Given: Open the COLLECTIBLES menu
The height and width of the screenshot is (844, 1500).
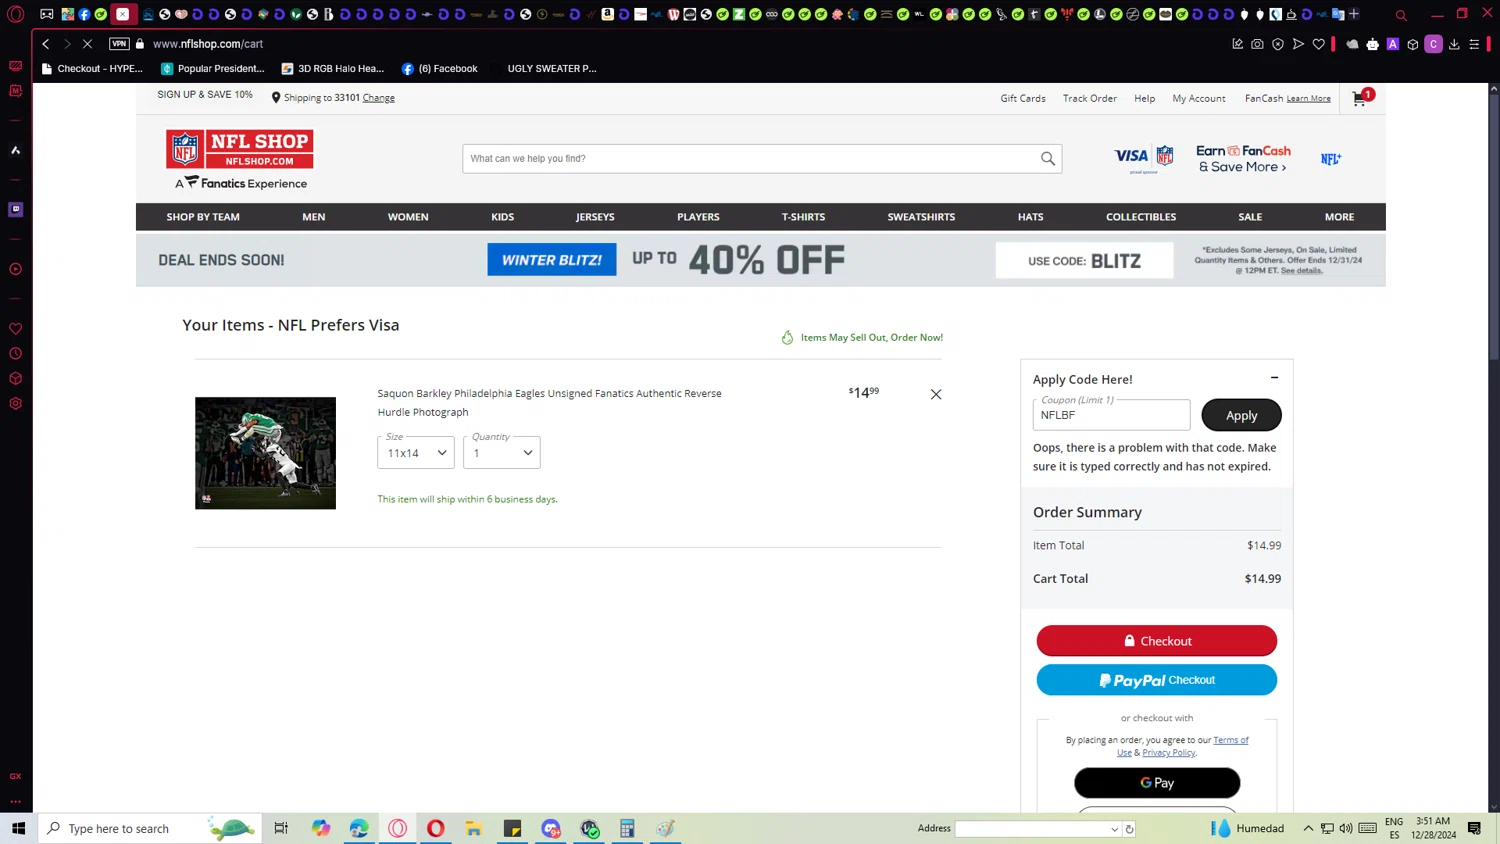Looking at the screenshot, I should click(x=1141, y=217).
